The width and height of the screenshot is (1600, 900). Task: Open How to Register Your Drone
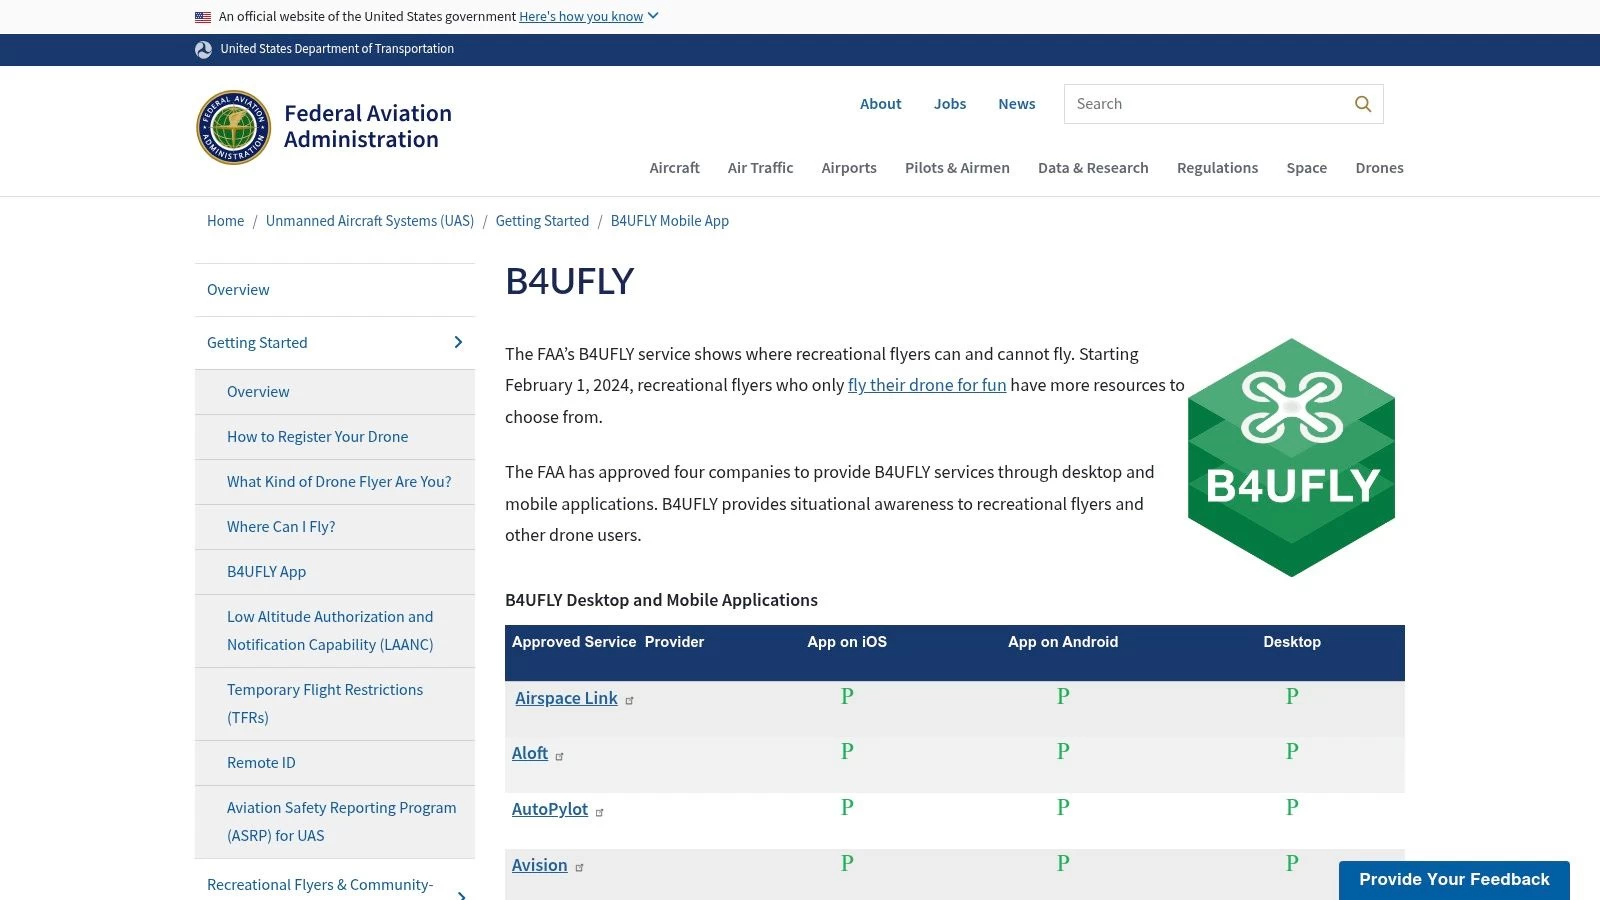[x=317, y=437]
